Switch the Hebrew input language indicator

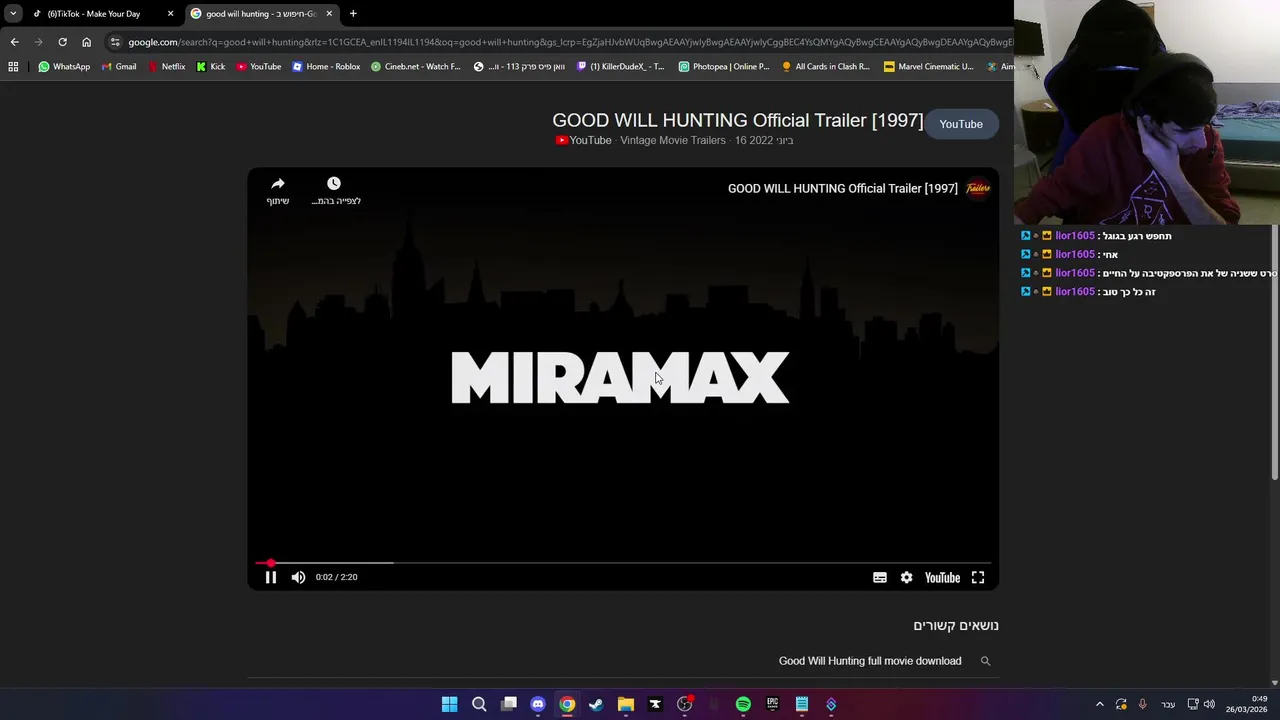pyautogui.click(x=1168, y=704)
